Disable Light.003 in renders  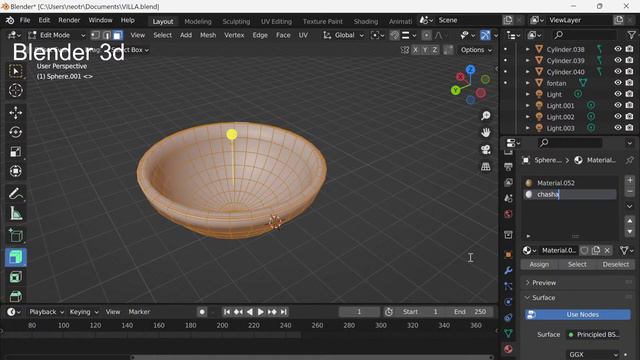[x=629, y=128]
